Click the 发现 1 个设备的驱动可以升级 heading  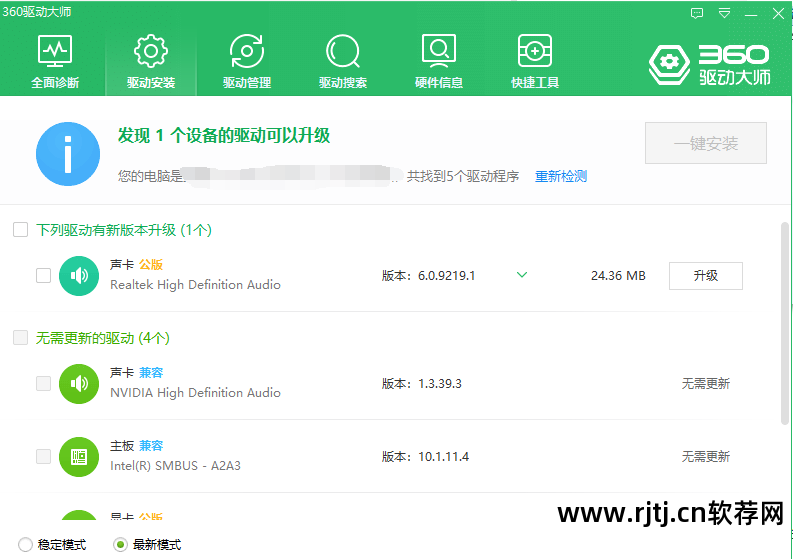click(x=224, y=136)
